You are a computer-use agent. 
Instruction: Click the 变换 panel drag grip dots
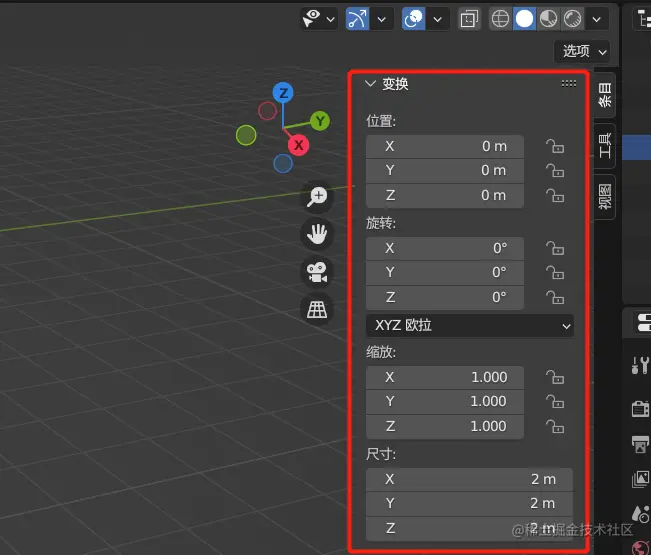pos(568,84)
